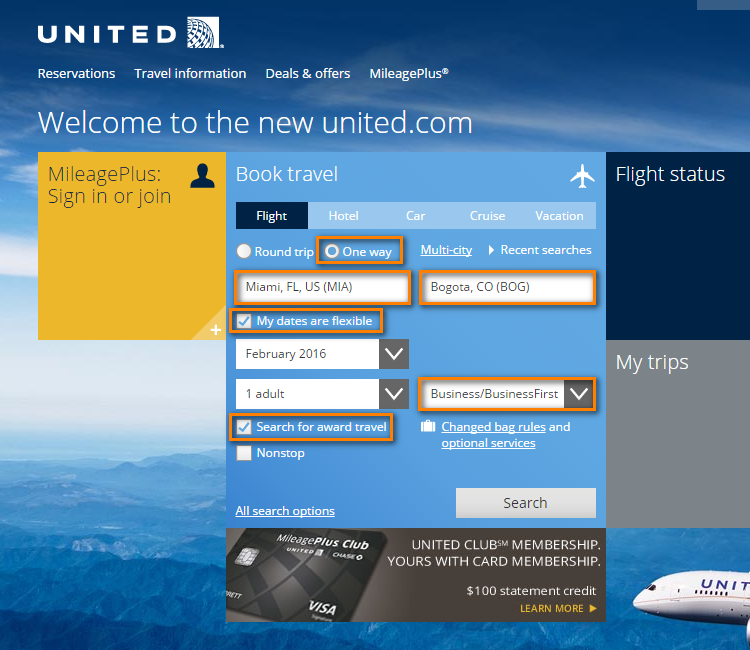750x650 pixels.
Task: Click the plus icon on MileagePlus tile
Action: 216,330
